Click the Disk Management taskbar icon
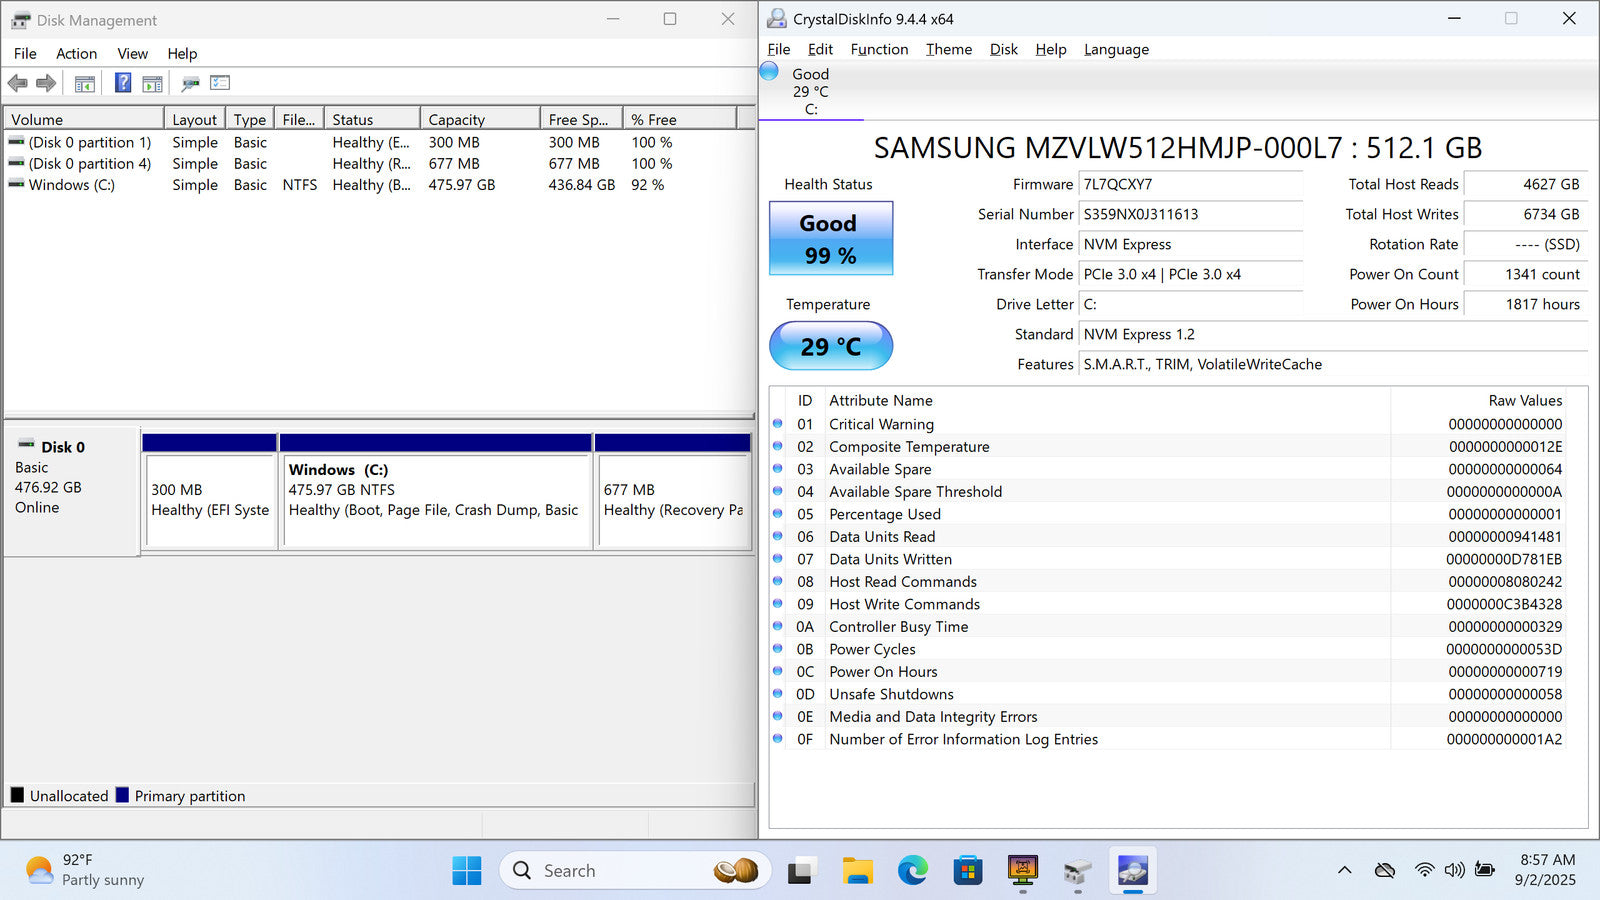This screenshot has width=1600, height=900. pyautogui.click(x=1077, y=871)
